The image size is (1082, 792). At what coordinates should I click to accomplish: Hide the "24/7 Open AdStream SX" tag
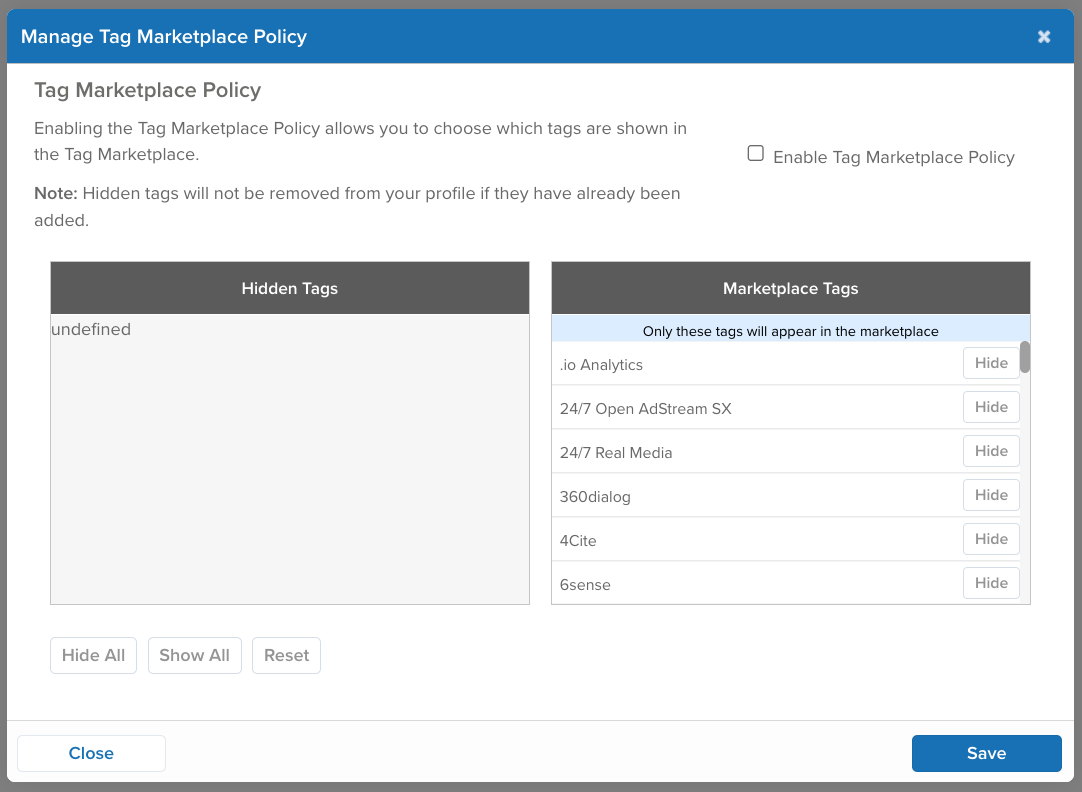click(991, 407)
